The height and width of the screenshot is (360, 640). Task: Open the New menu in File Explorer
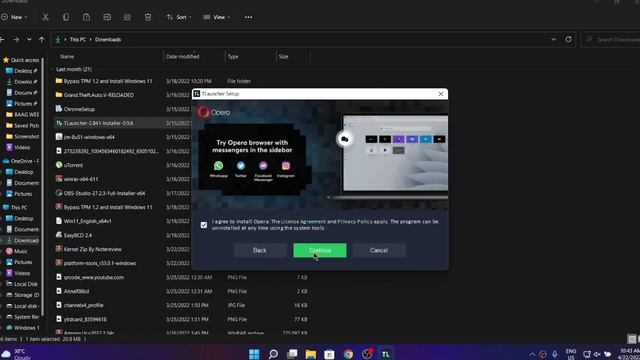tap(14, 17)
